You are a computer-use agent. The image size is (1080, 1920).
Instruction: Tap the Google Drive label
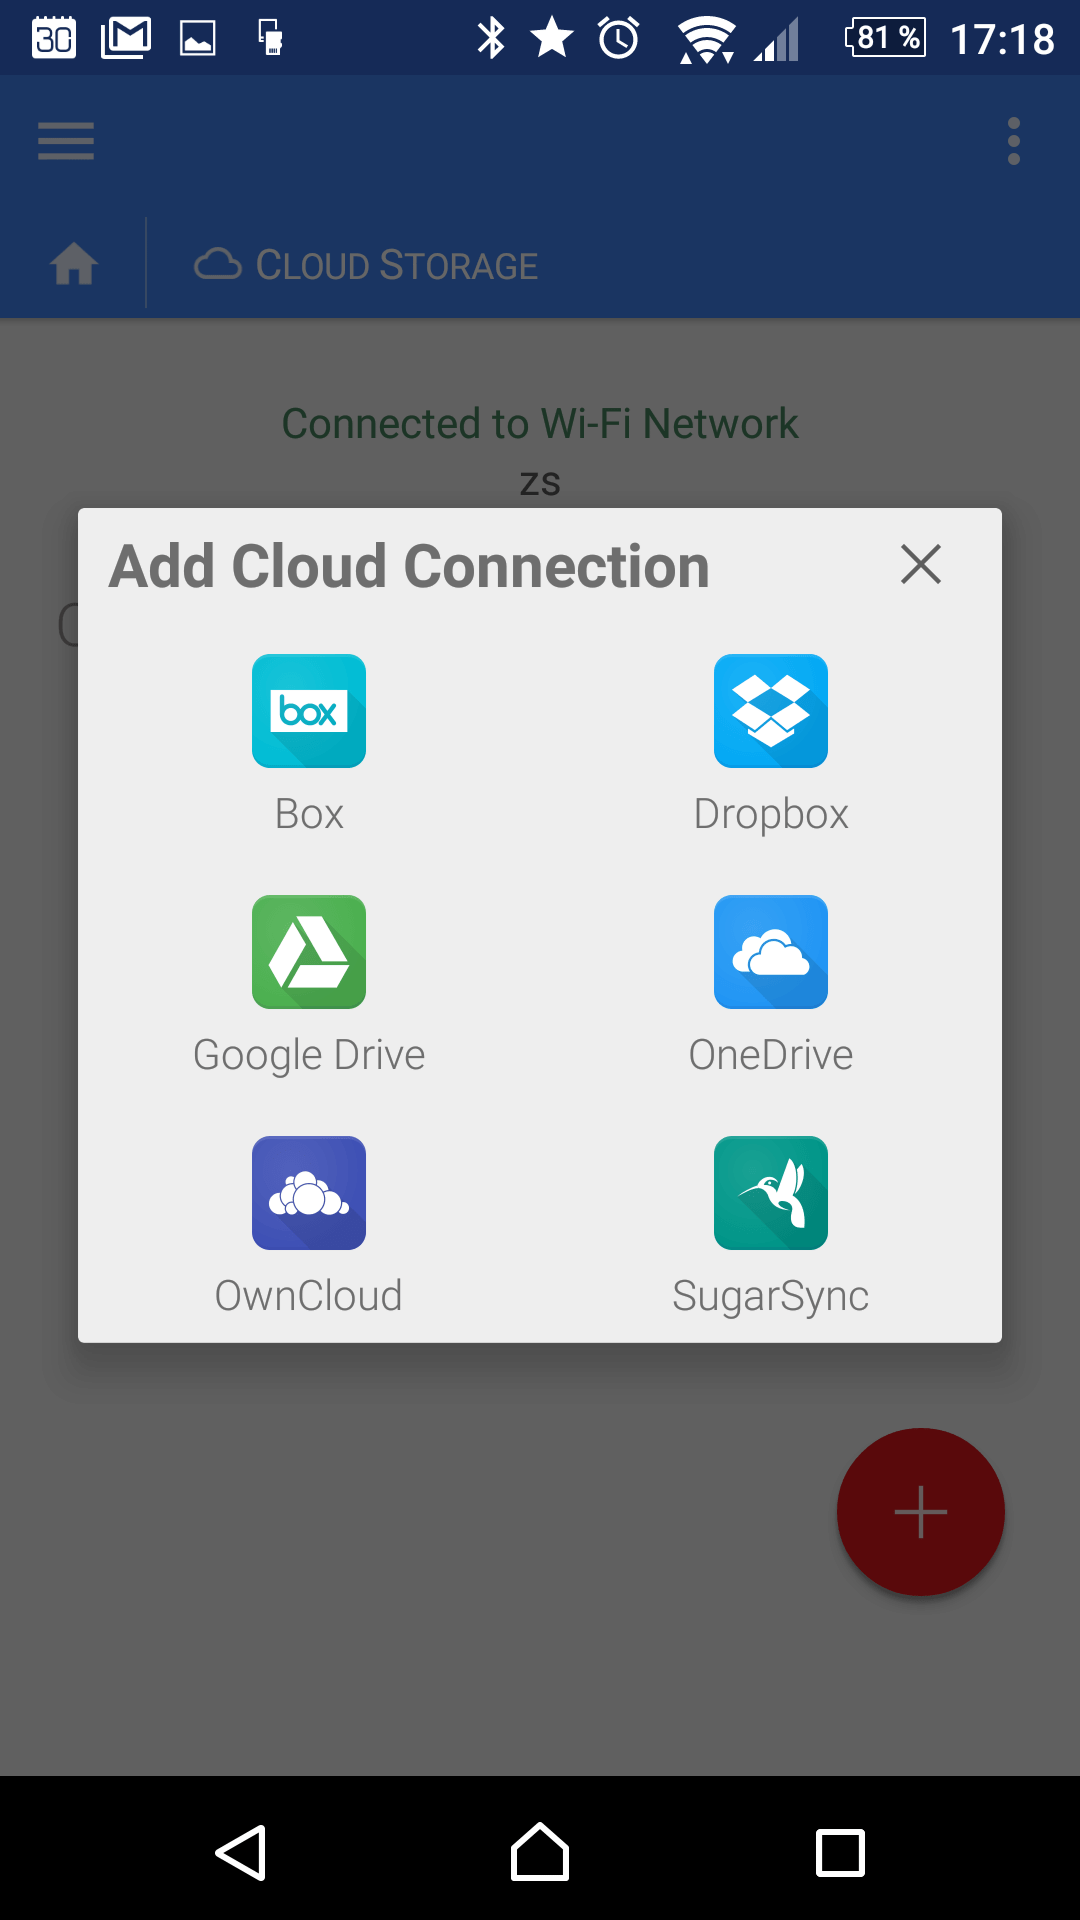(x=309, y=1056)
